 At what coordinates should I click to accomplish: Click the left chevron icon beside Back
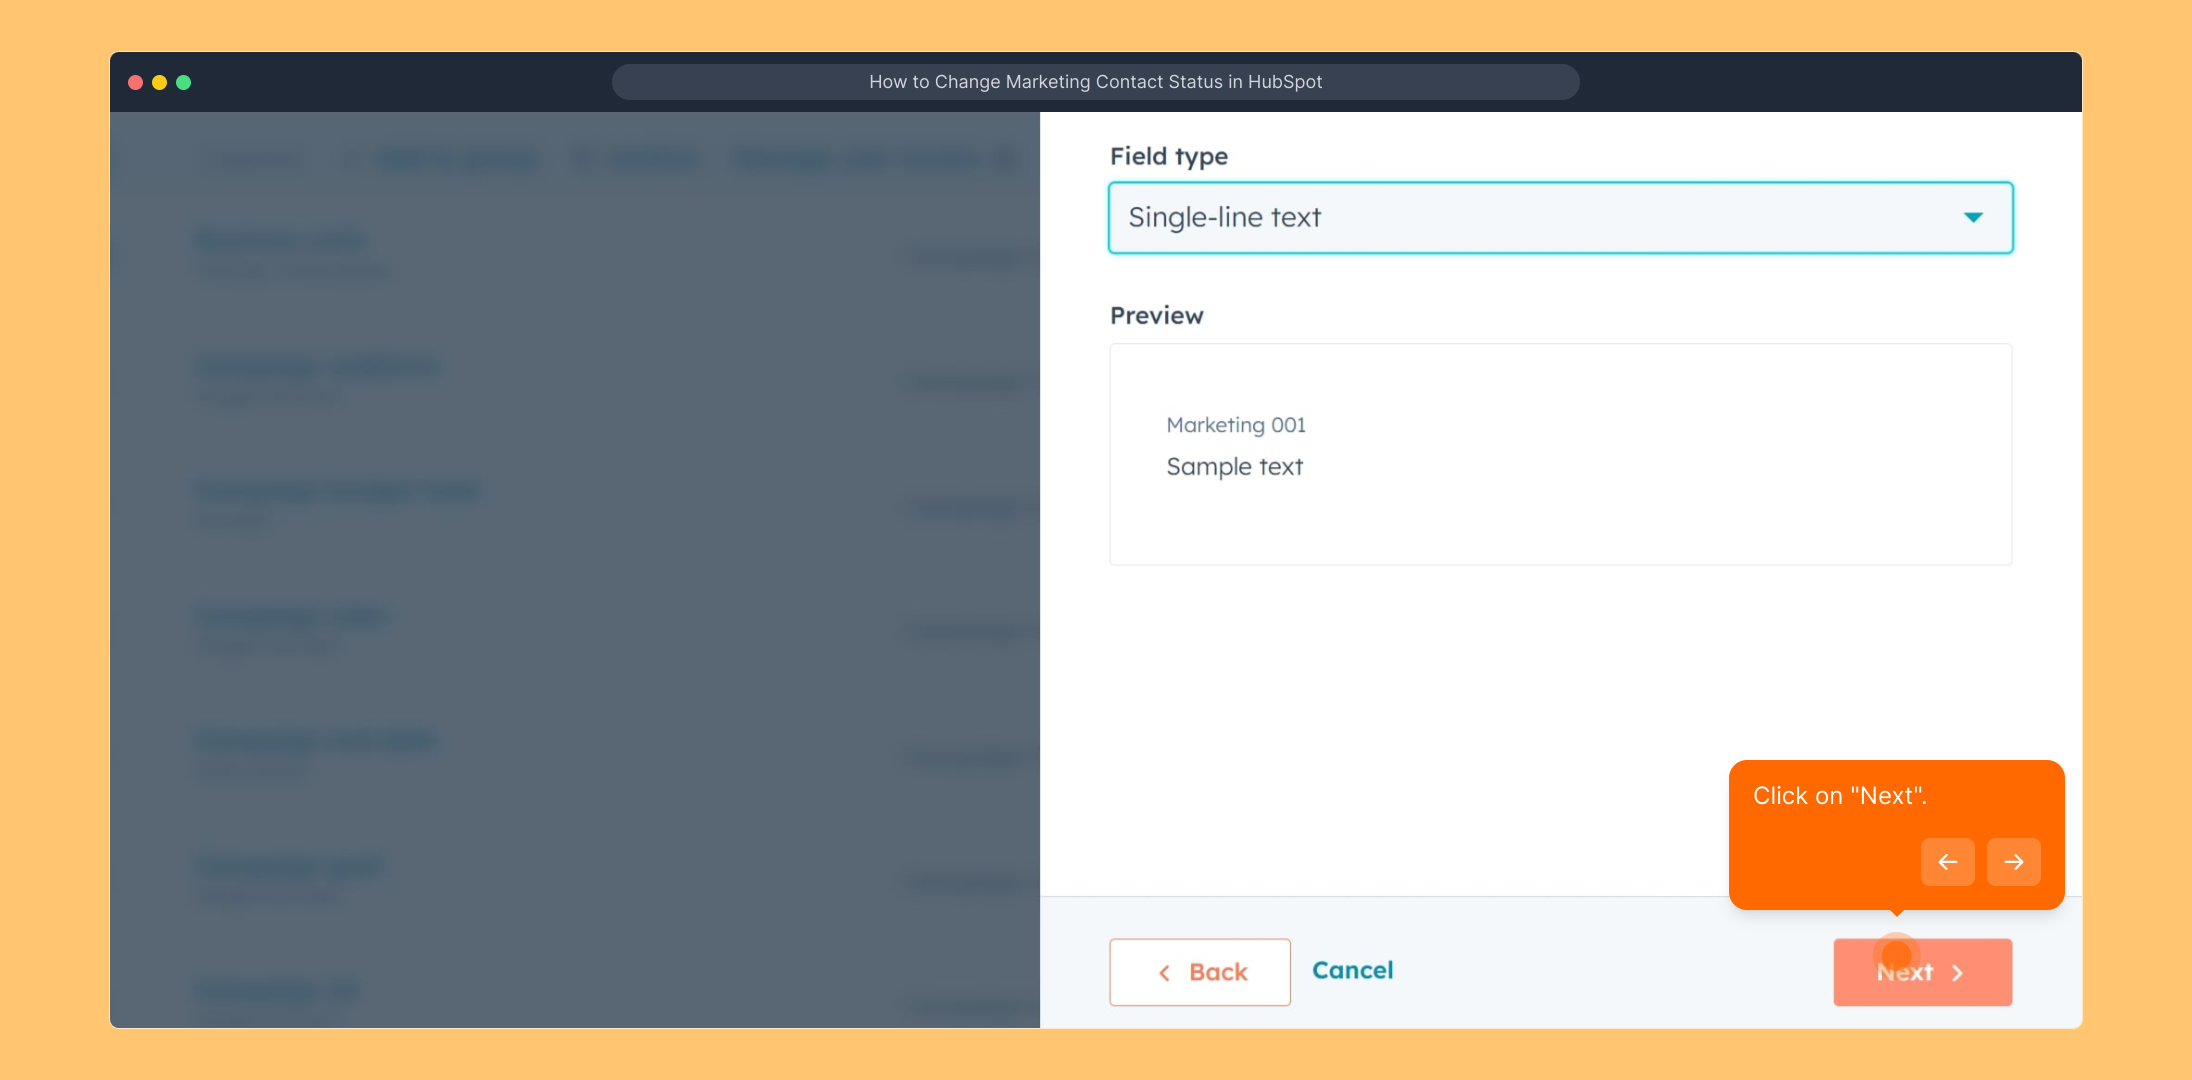1164,973
